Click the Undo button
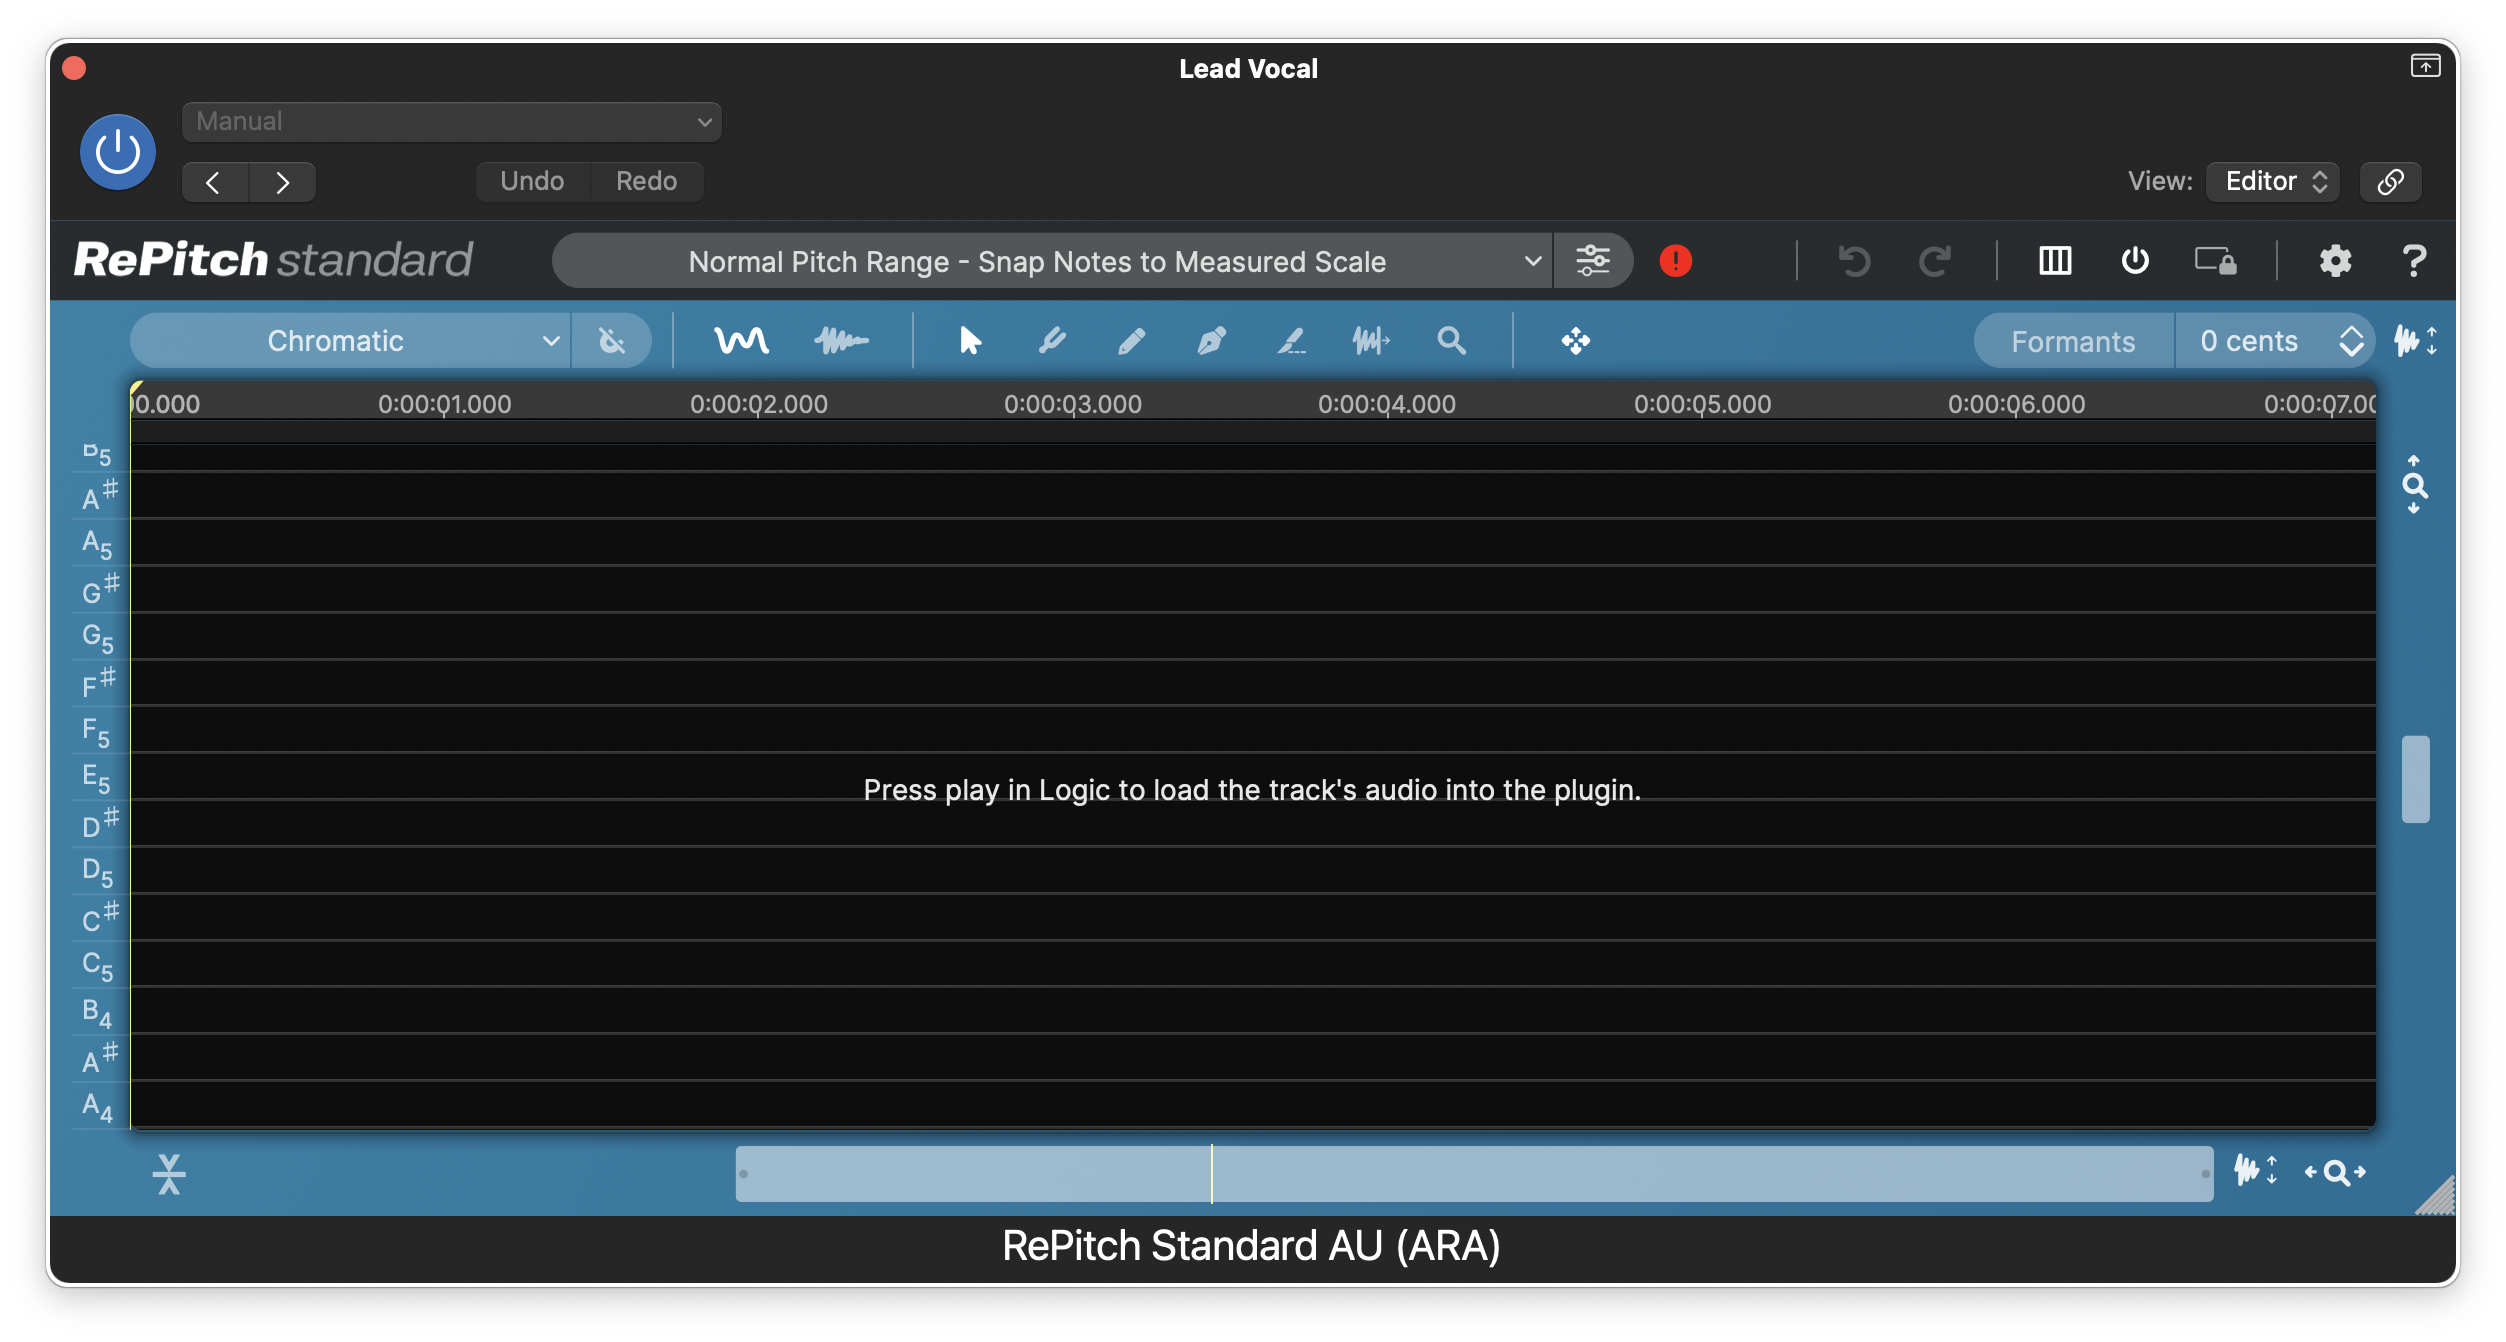Image resolution: width=2506 pixels, height=1342 pixels. (532, 181)
